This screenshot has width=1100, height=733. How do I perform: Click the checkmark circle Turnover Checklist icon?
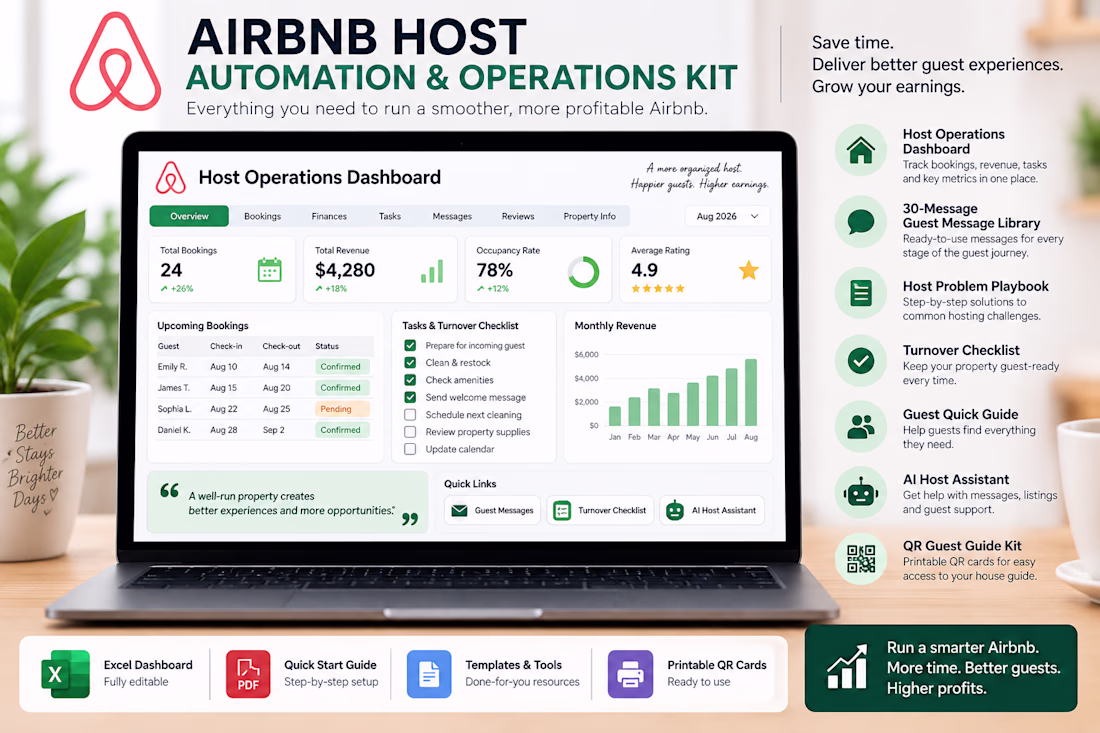[x=861, y=361]
